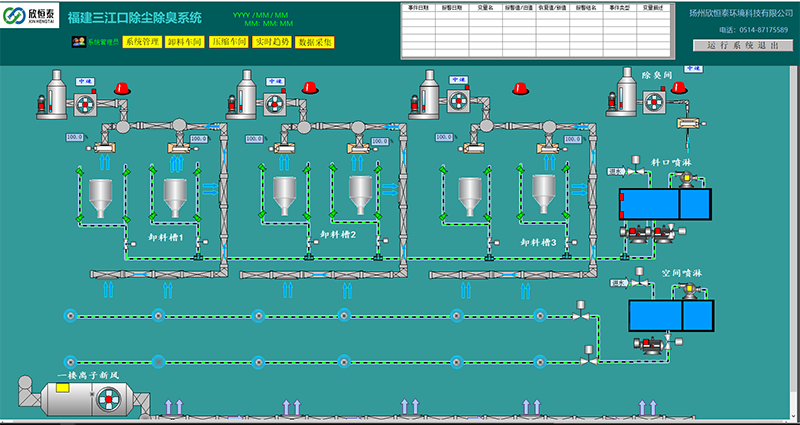Click the fan unit beside 卸料槽1 scrubber tower
The width and height of the screenshot is (800, 425).
coord(85,105)
